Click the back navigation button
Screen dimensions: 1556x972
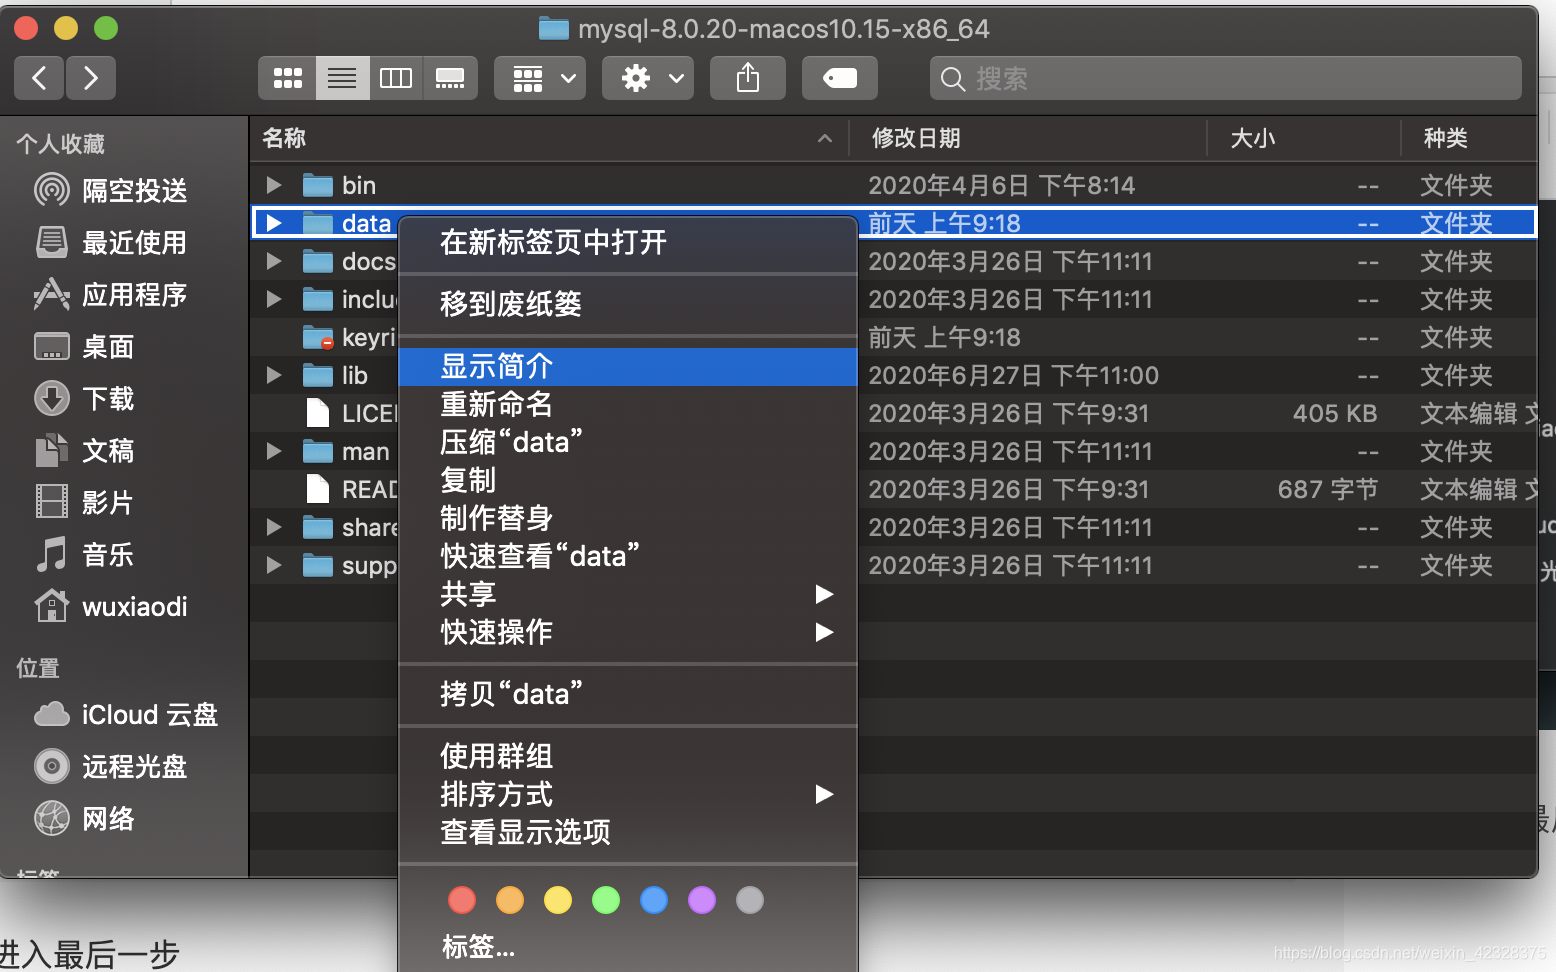click(38, 78)
